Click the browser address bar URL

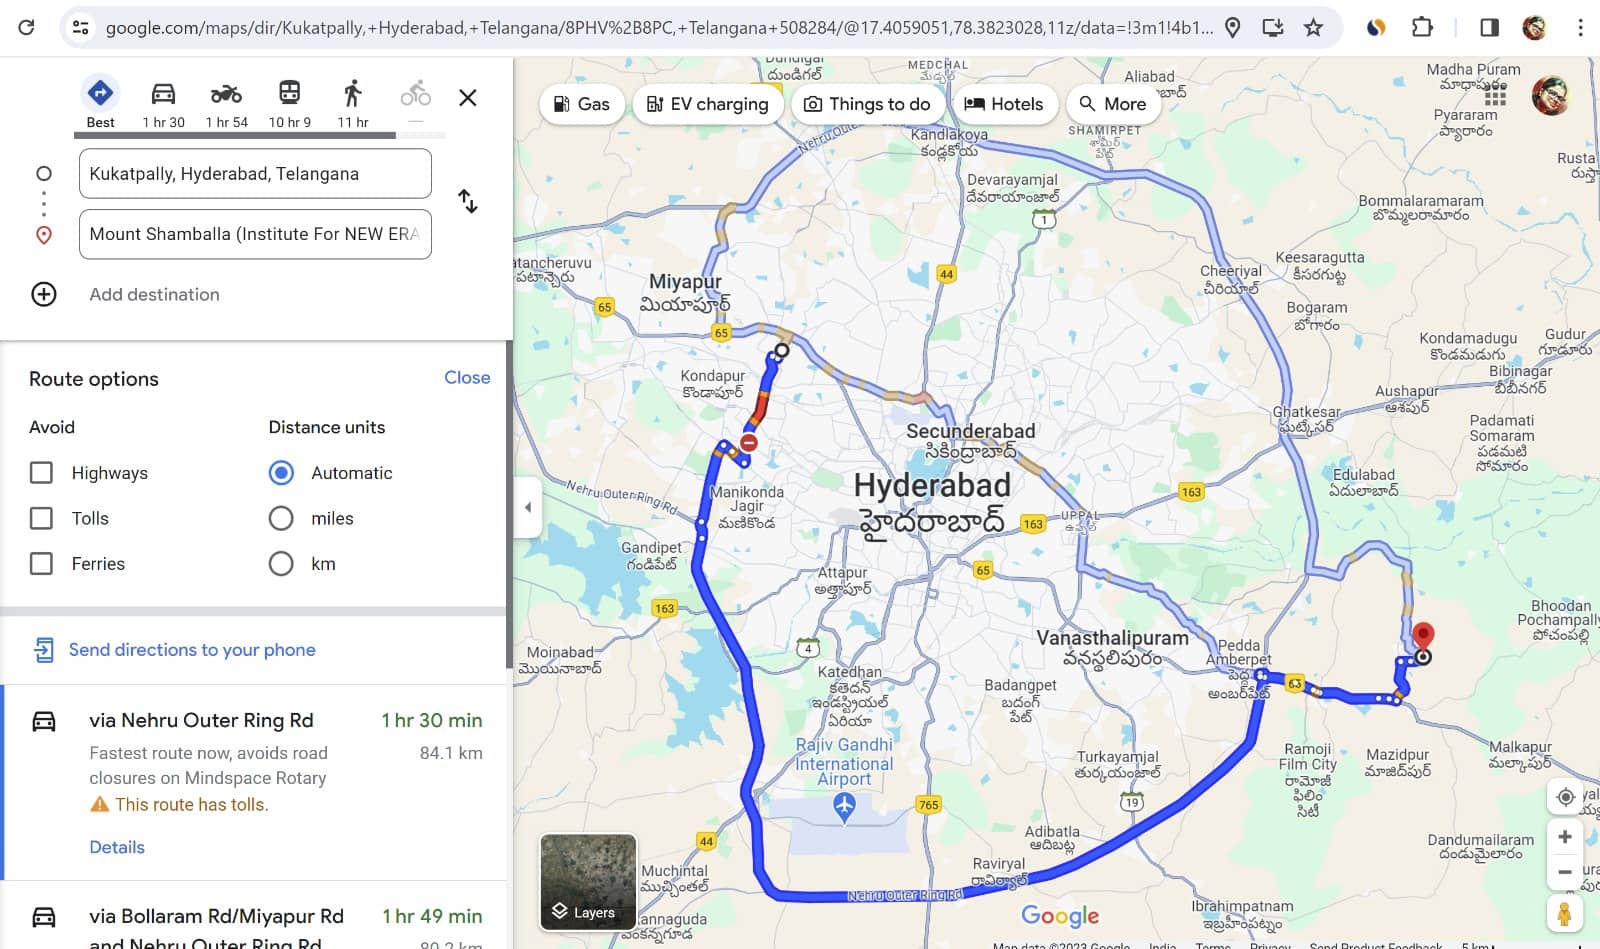coord(660,28)
